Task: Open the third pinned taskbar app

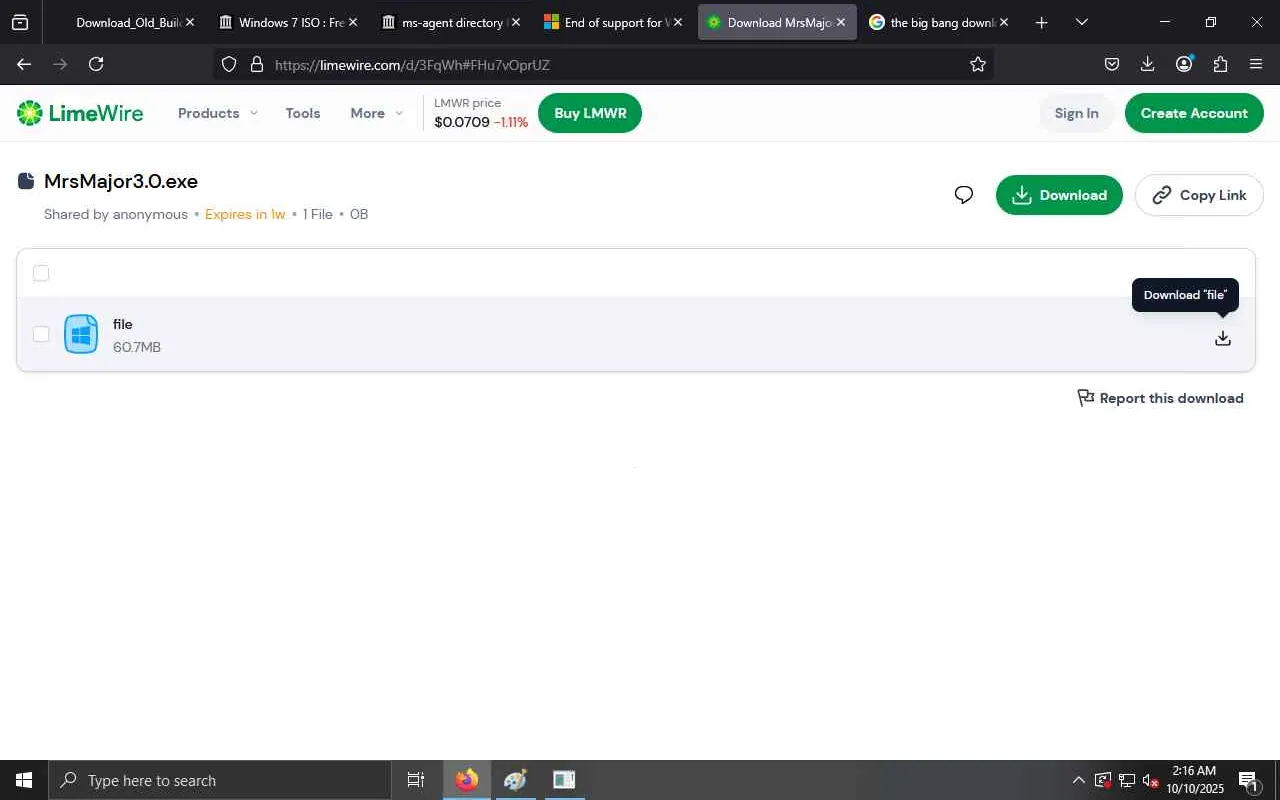Action: 564,780
